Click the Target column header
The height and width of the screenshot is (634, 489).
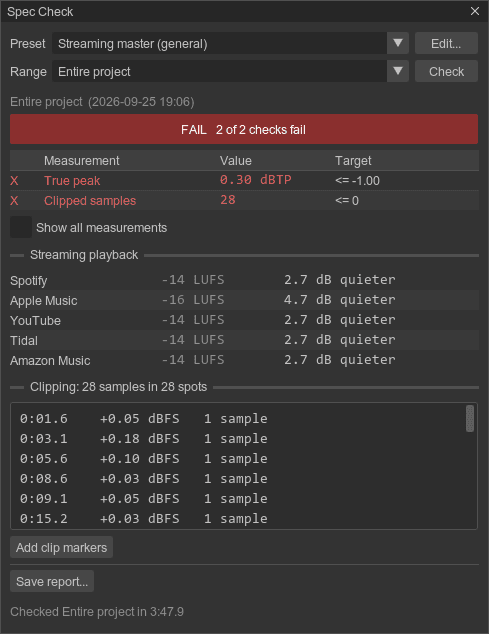pyautogui.click(x=353, y=161)
